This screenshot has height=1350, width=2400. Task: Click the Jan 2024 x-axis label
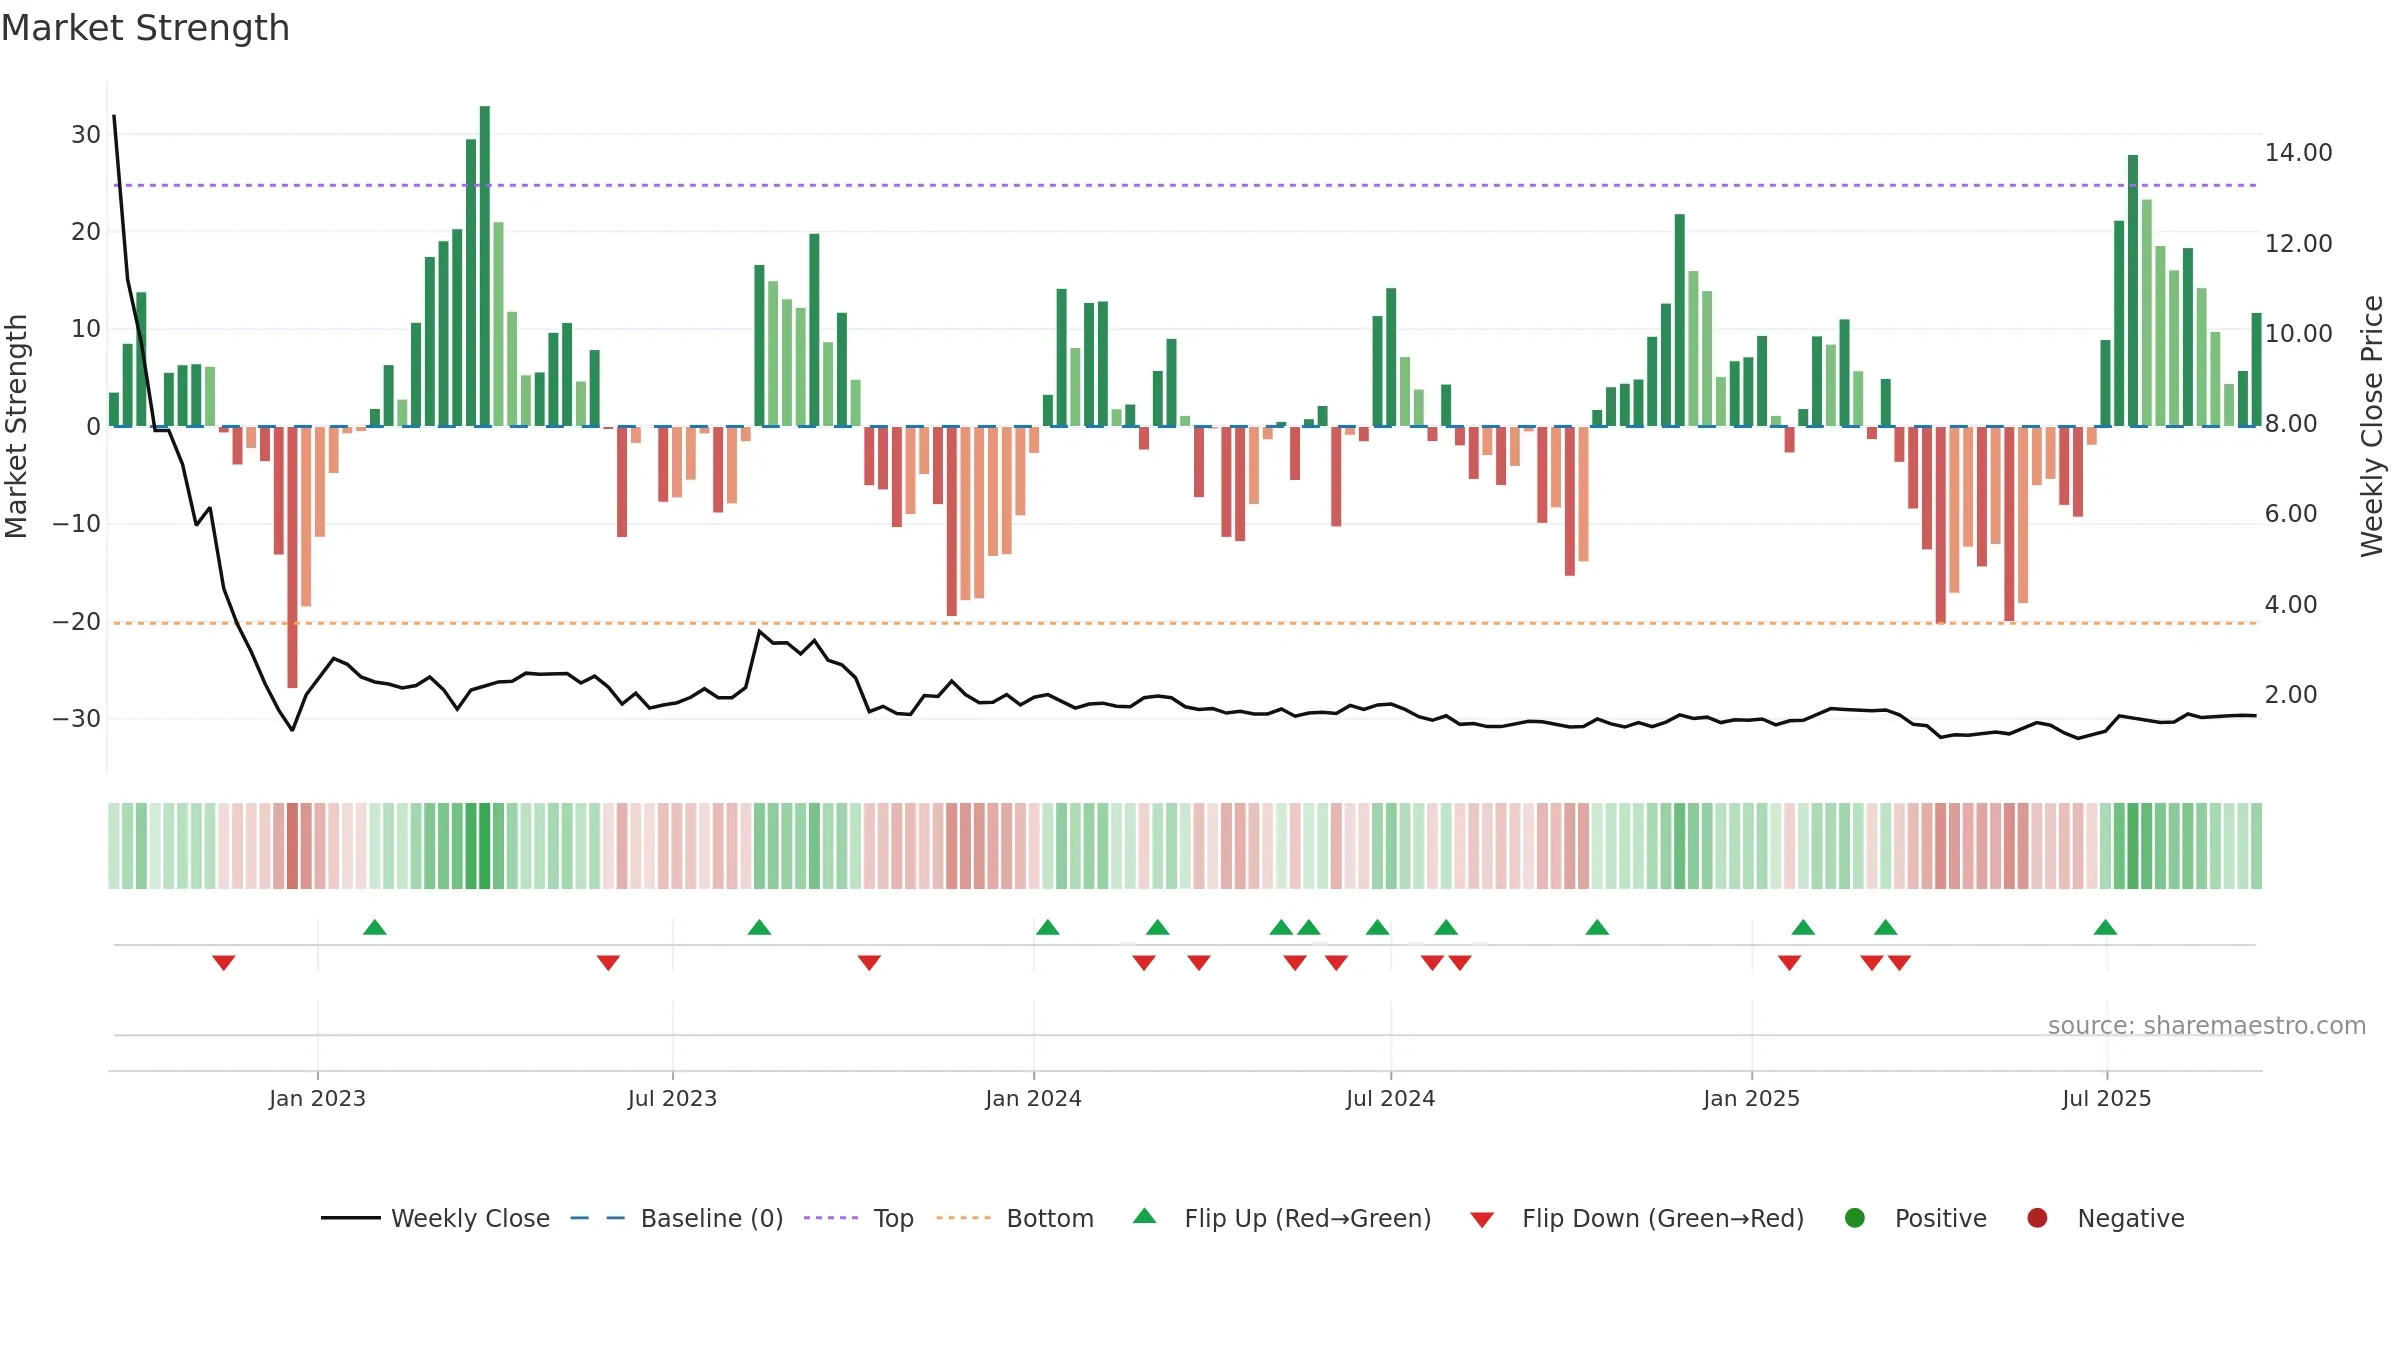1033,1099
